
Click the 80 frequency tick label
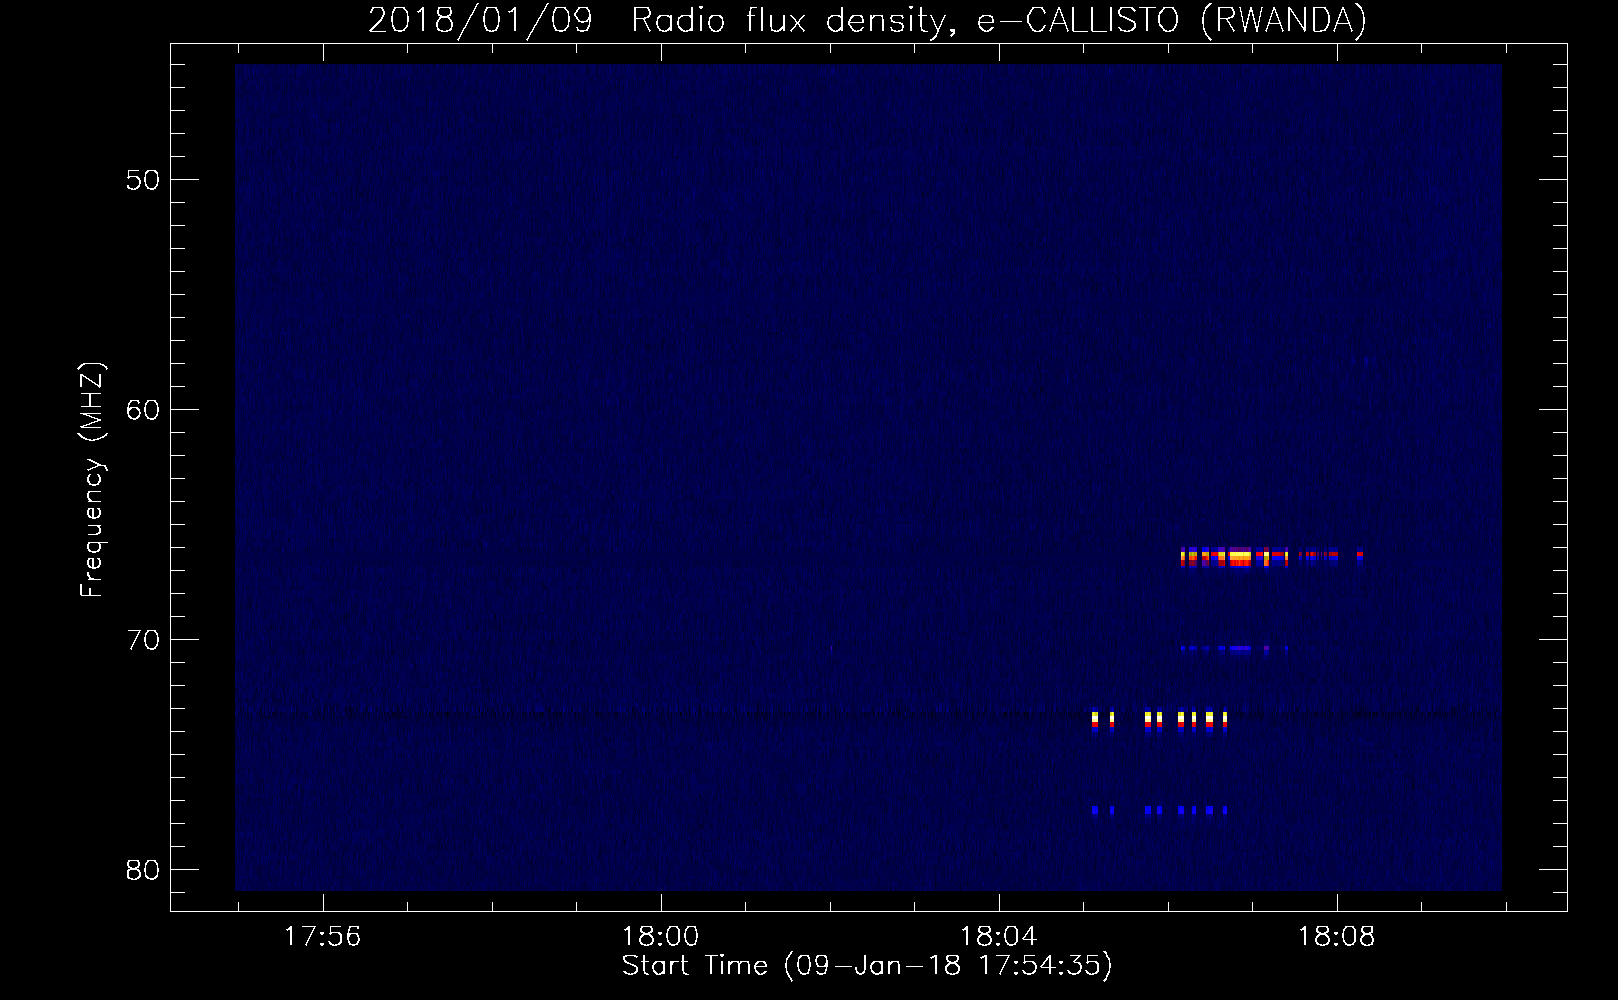point(143,870)
